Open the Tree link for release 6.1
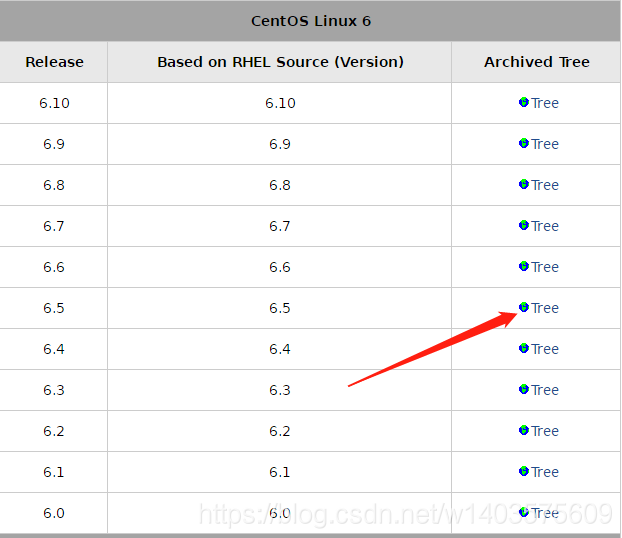The height and width of the screenshot is (538, 622). tap(545, 472)
